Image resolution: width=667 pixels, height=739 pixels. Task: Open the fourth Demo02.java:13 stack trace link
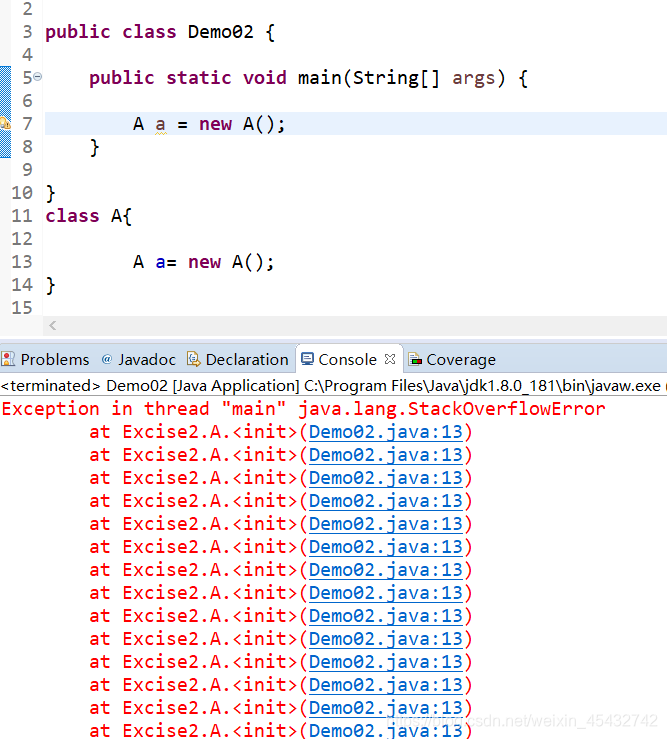pyautogui.click(x=386, y=501)
